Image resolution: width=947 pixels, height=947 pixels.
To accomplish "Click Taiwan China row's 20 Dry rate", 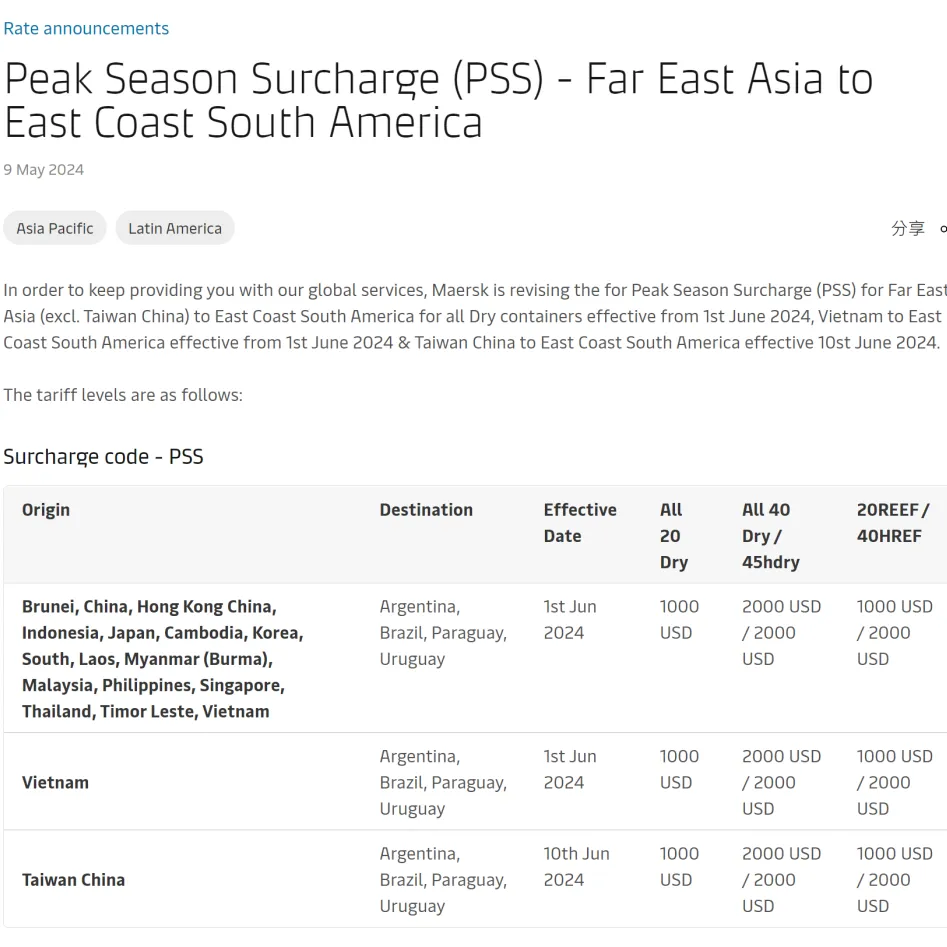I will coord(679,867).
